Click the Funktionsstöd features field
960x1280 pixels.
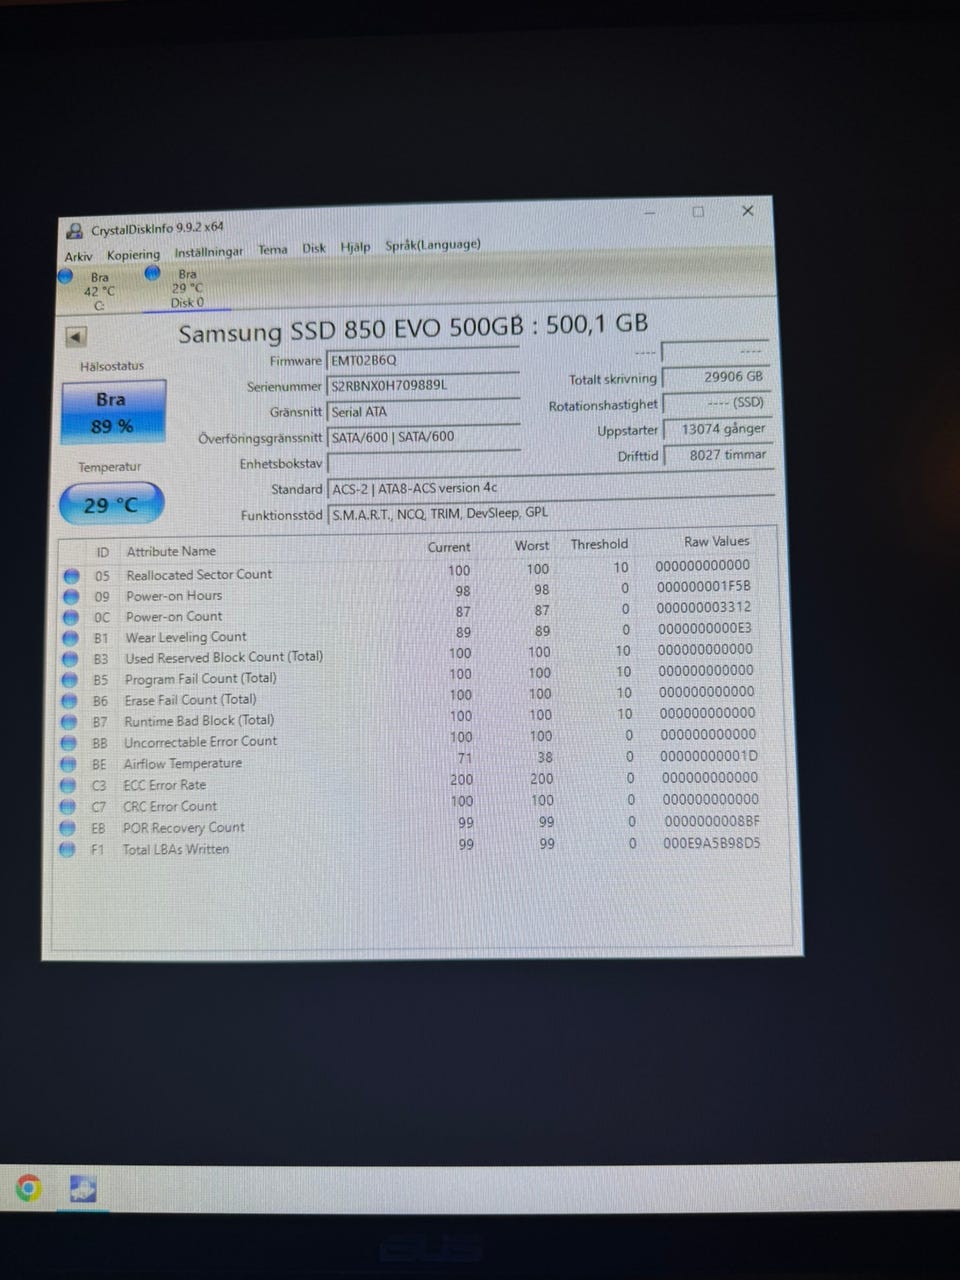[x=550, y=513]
